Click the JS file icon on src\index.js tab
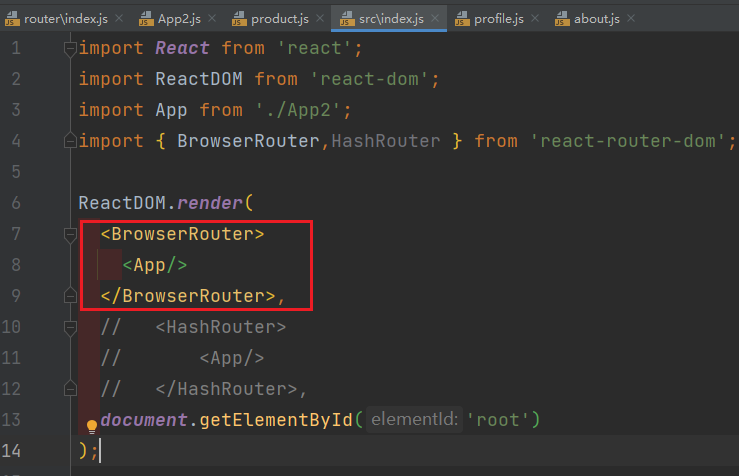 point(347,19)
